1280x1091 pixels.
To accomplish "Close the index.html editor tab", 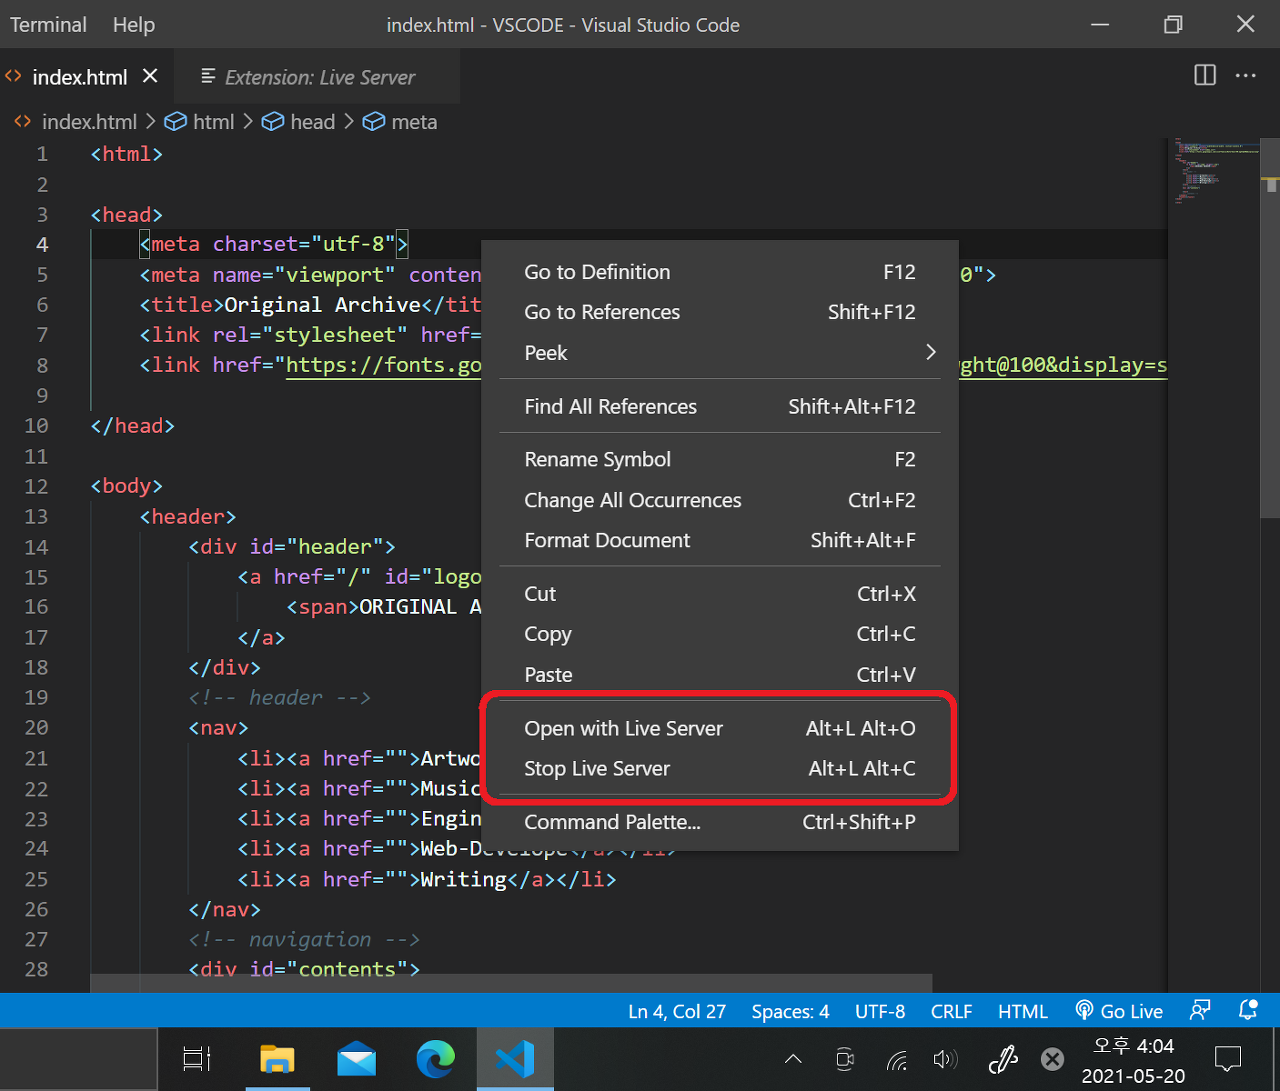I will point(150,76).
